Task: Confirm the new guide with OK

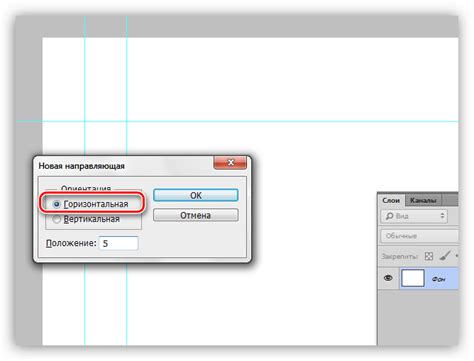Action: click(196, 195)
